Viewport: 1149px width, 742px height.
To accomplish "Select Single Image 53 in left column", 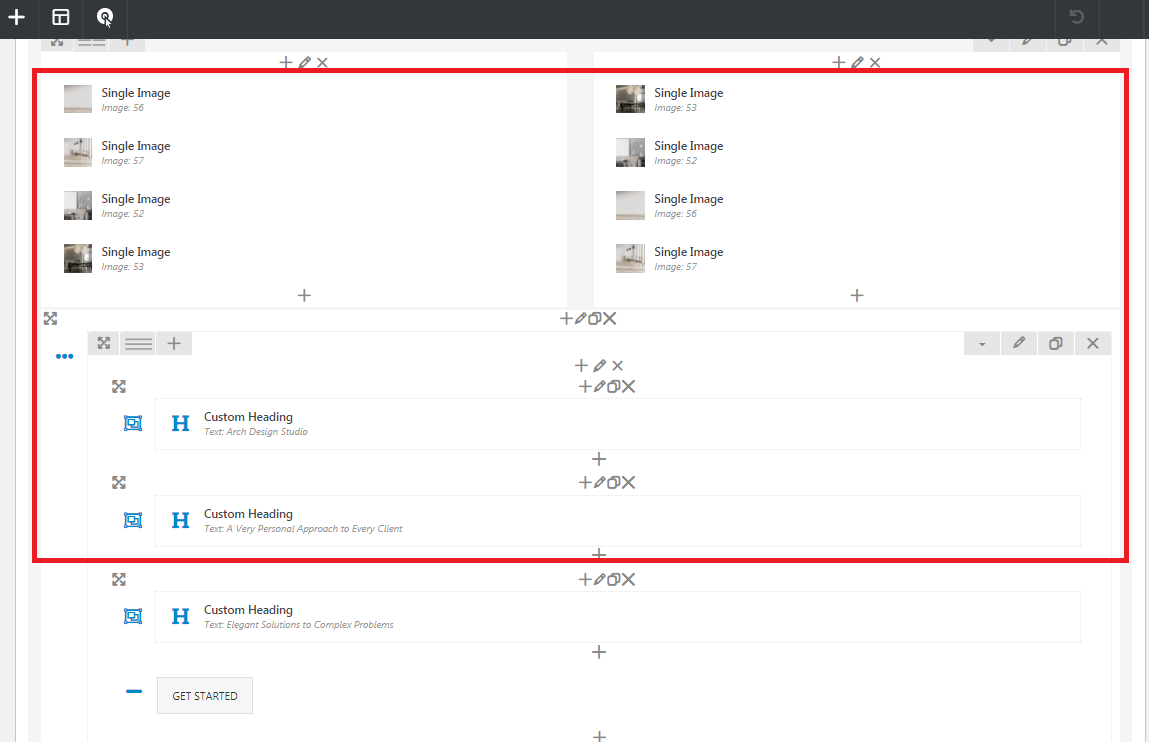I will pyautogui.click(x=304, y=258).
